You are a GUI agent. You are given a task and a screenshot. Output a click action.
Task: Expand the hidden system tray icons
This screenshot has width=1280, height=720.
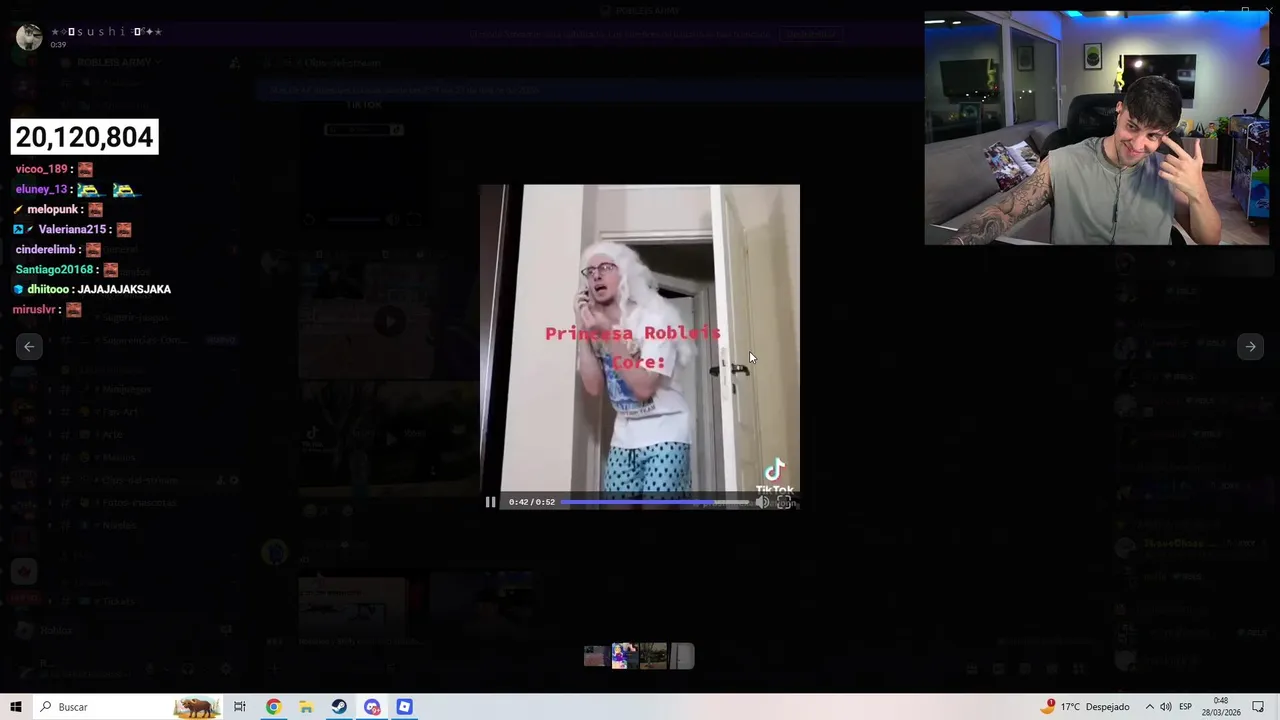(x=1149, y=707)
